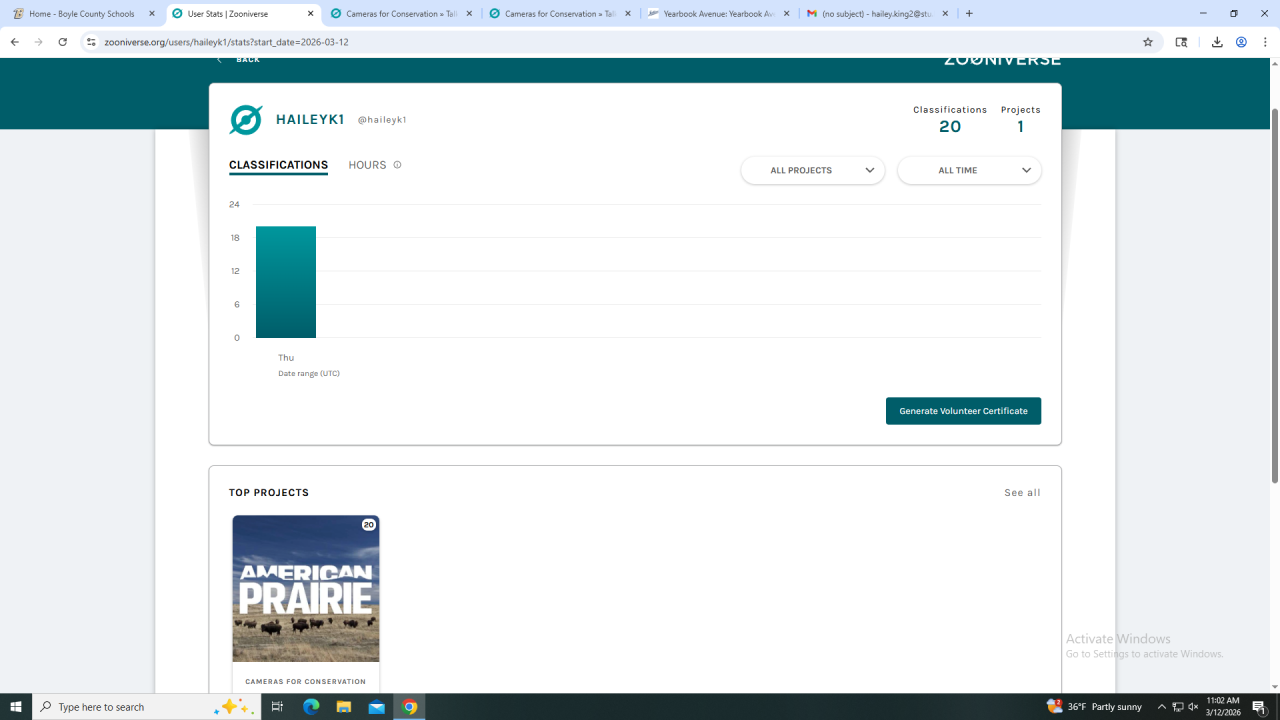This screenshot has height=720, width=1280.
Task: Switch to the HOURS stats tab
Action: tap(367, 165)
